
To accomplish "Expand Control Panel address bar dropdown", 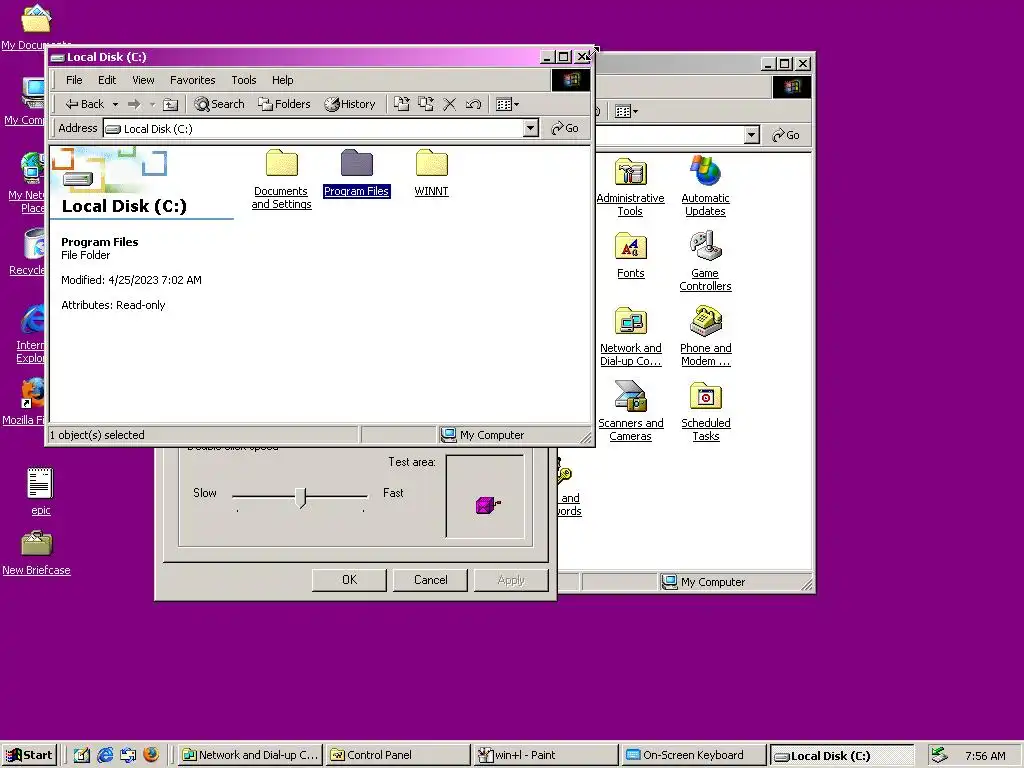I will point(752,135).
